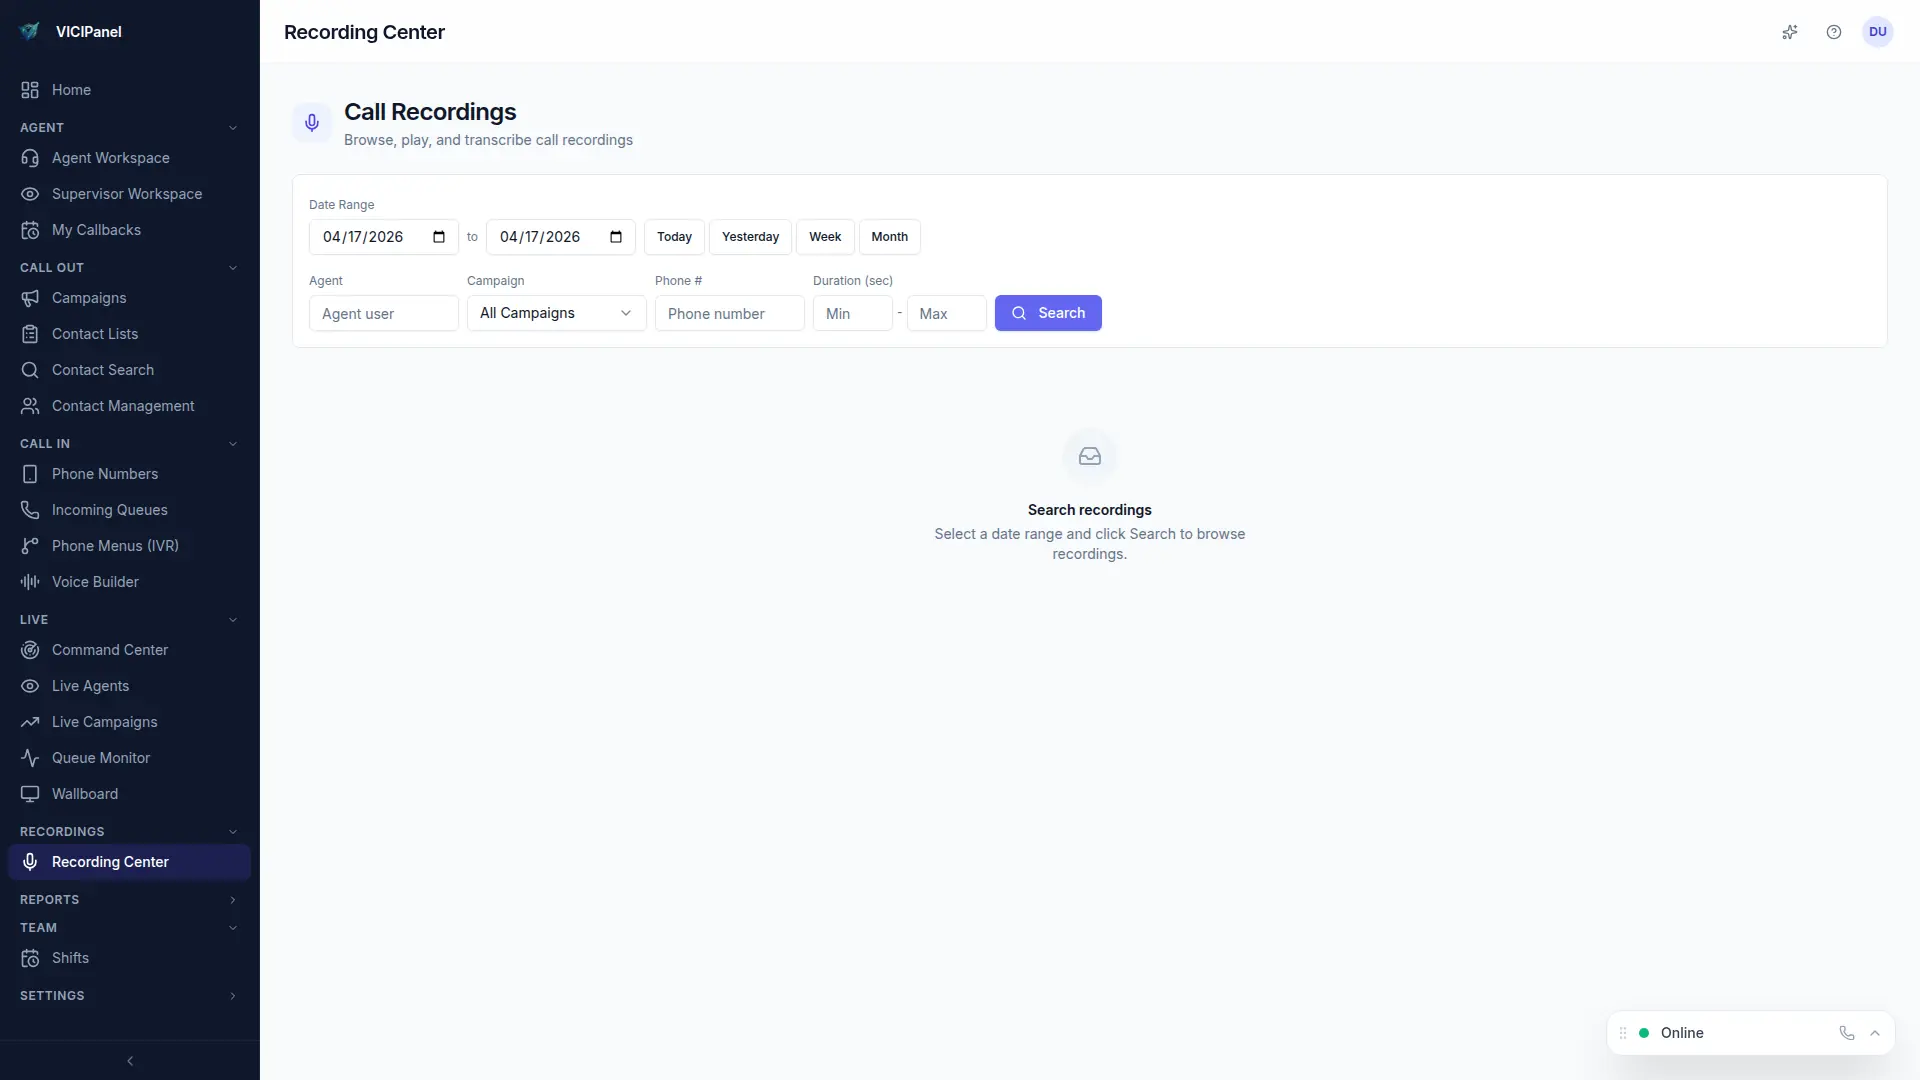Open the help question mark icon
This screenshot has width=1920, height=1080.
[1834, 32]
